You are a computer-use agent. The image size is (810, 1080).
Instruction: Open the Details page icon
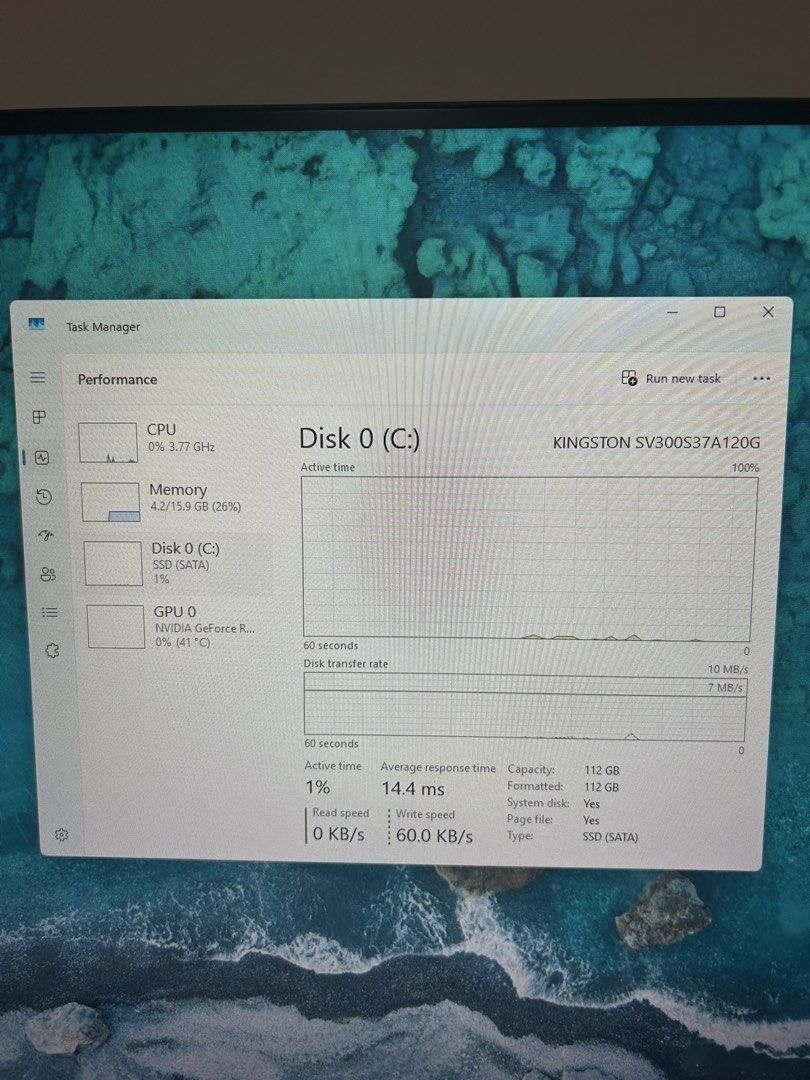[50, 612]
